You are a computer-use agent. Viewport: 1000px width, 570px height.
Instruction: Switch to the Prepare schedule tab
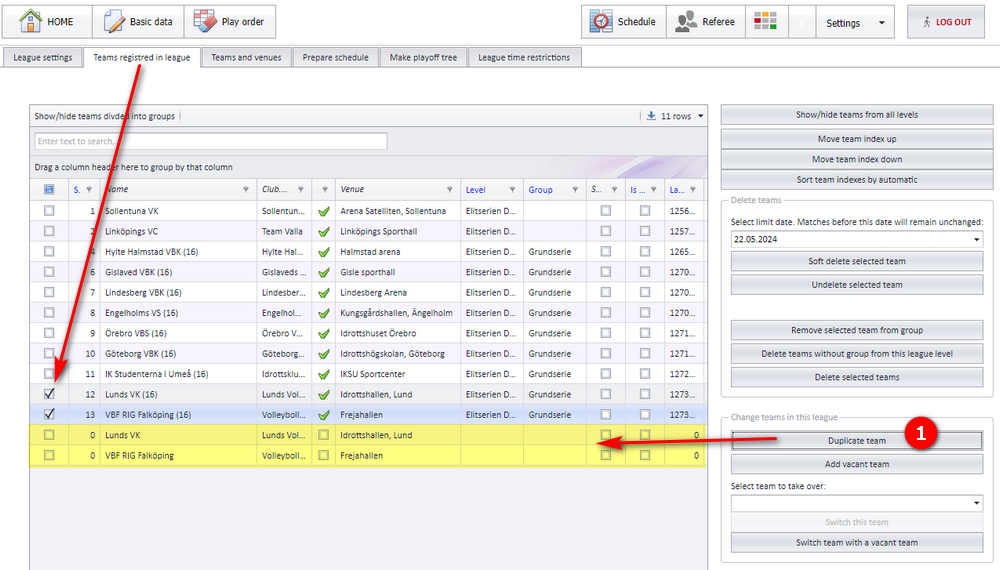(335, 57)
